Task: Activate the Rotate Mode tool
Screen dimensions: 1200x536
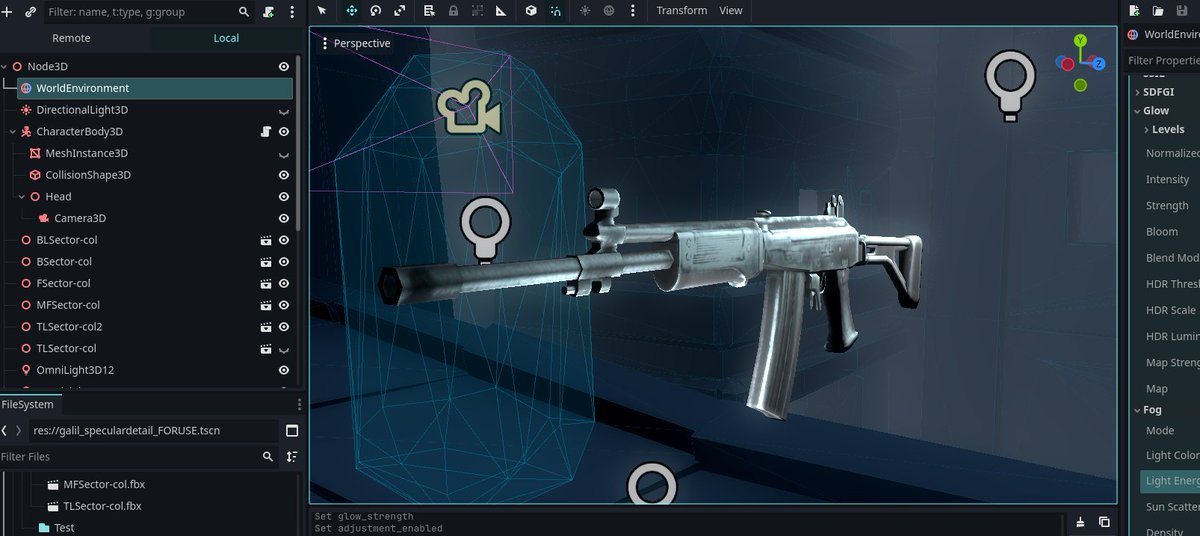Action: point(376,11)
